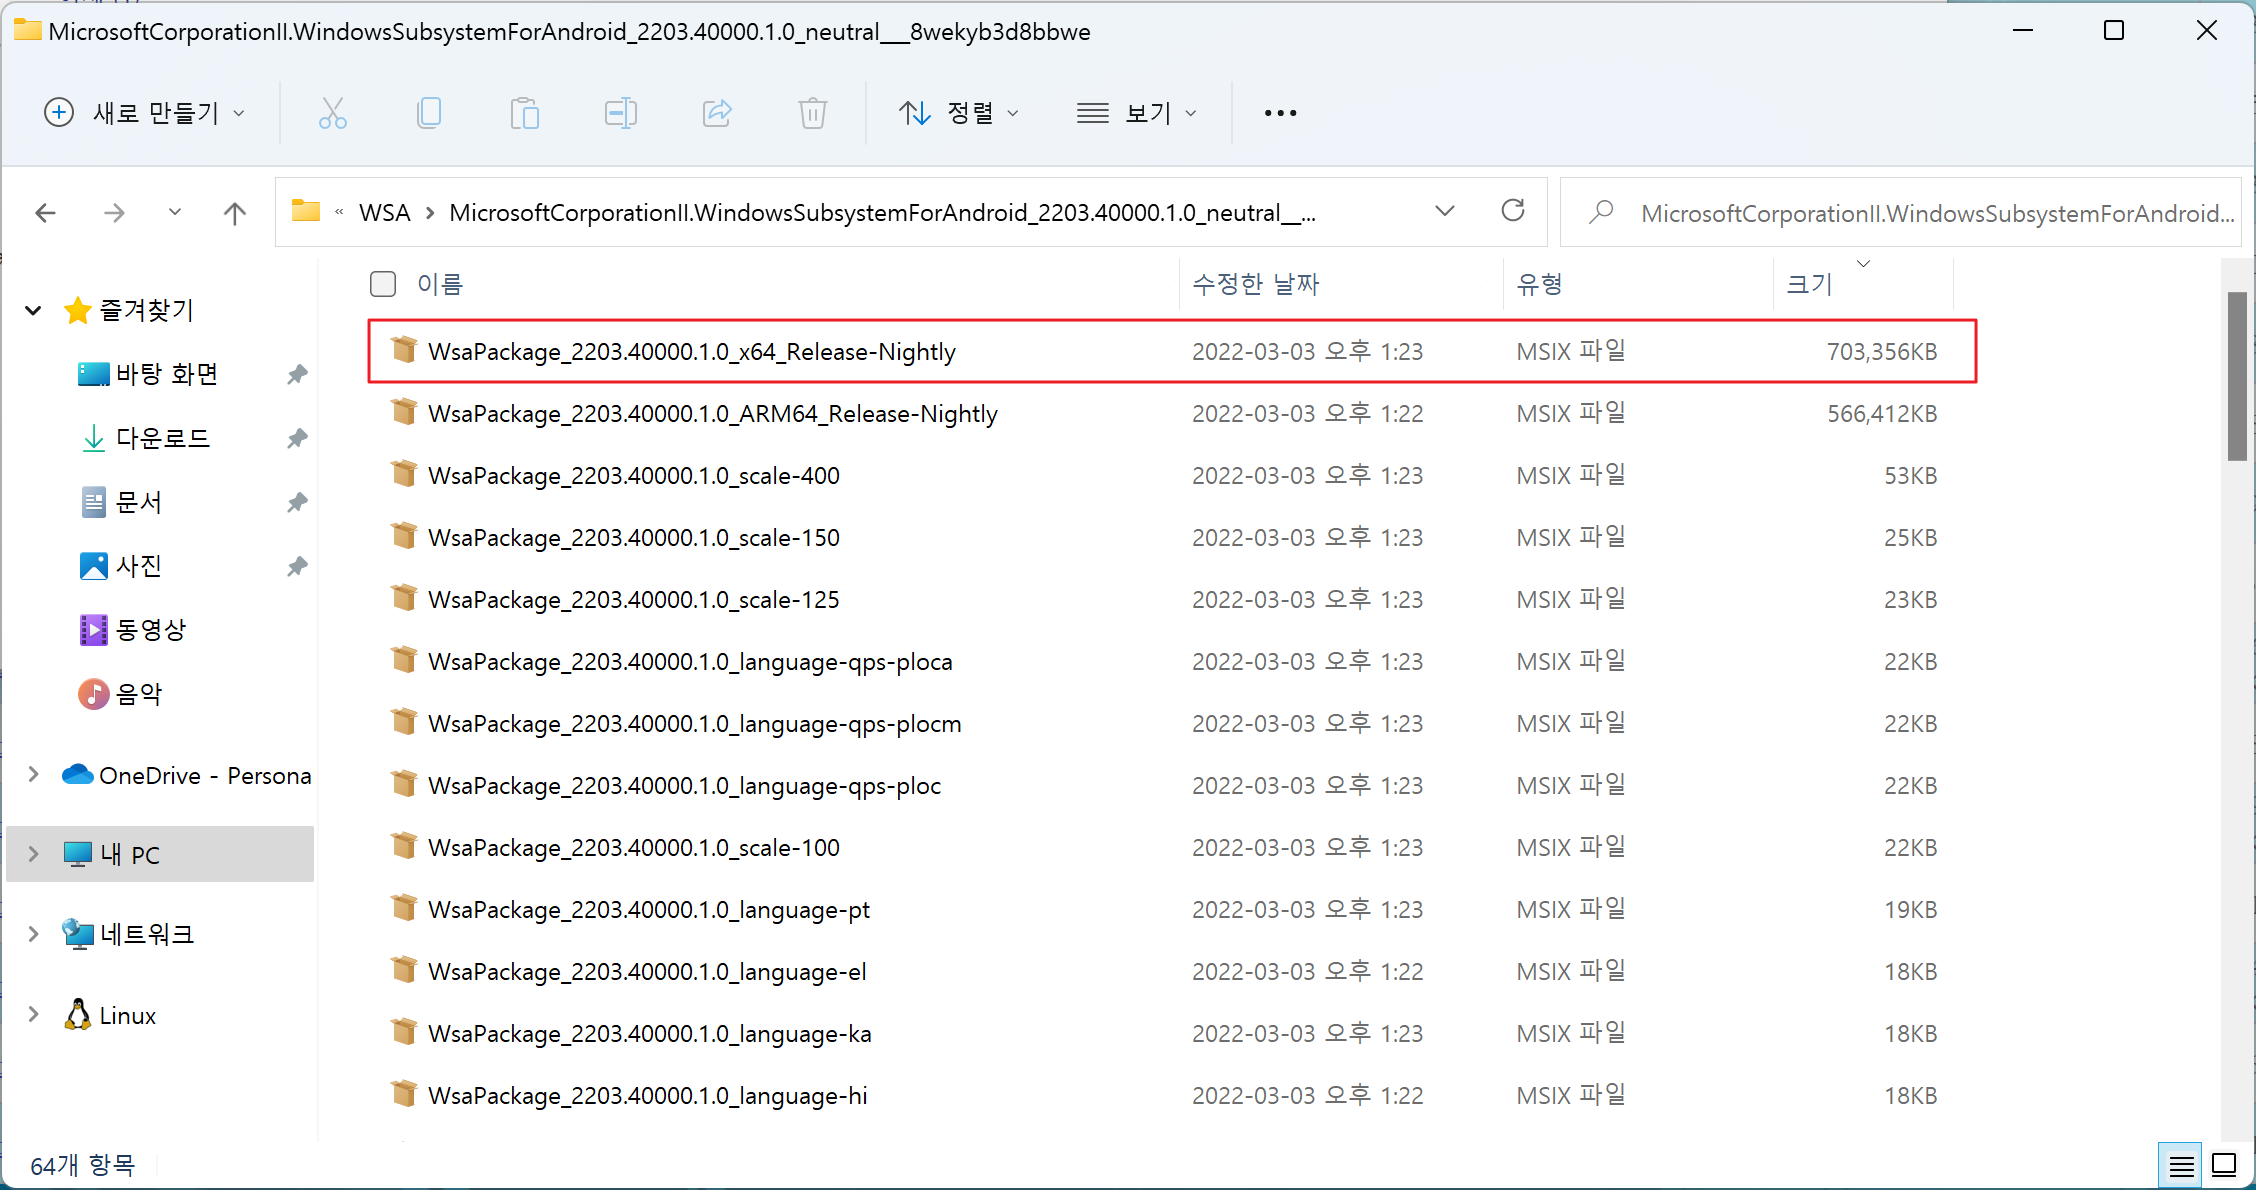Viewport: 2256px width, 1190px height.
Task: Click the vertical scrollbar thumb
Action: pos(2237,376)
